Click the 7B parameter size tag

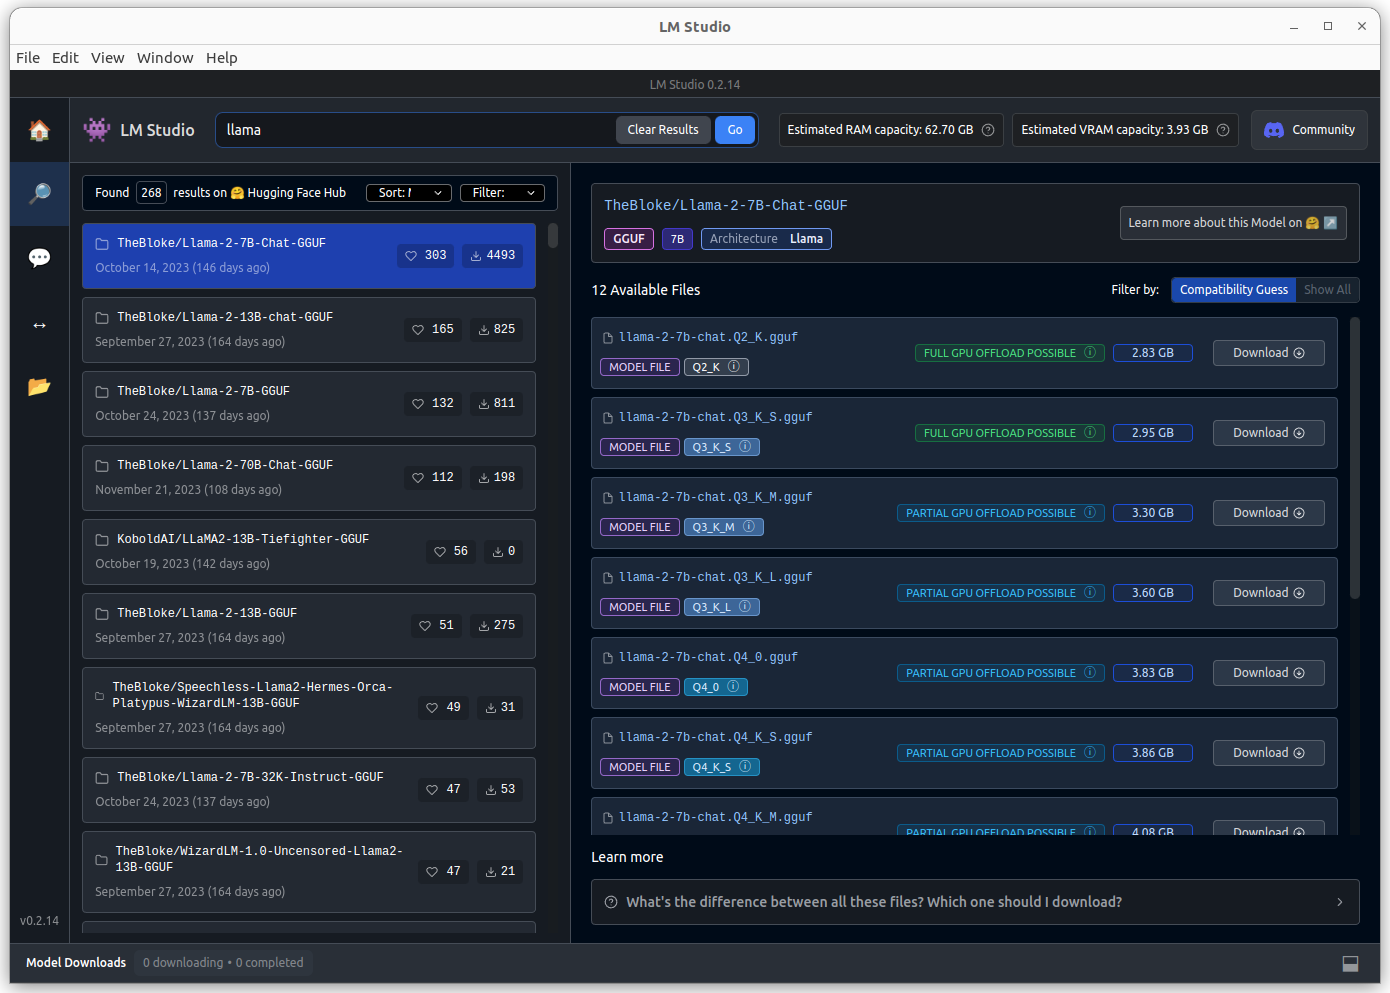677,239
